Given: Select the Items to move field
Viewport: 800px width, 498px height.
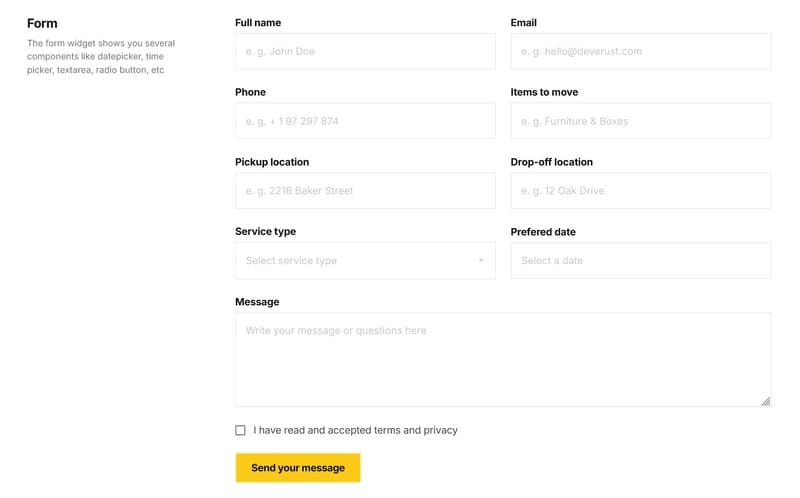Looking at the screenshot, I should pos(640,121).
